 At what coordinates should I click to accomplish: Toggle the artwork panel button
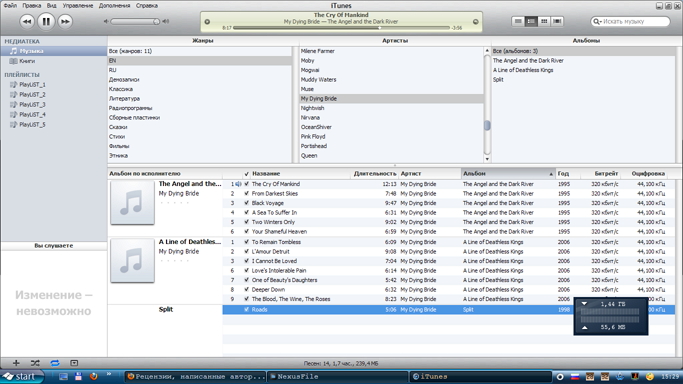[x=74, y=363]
